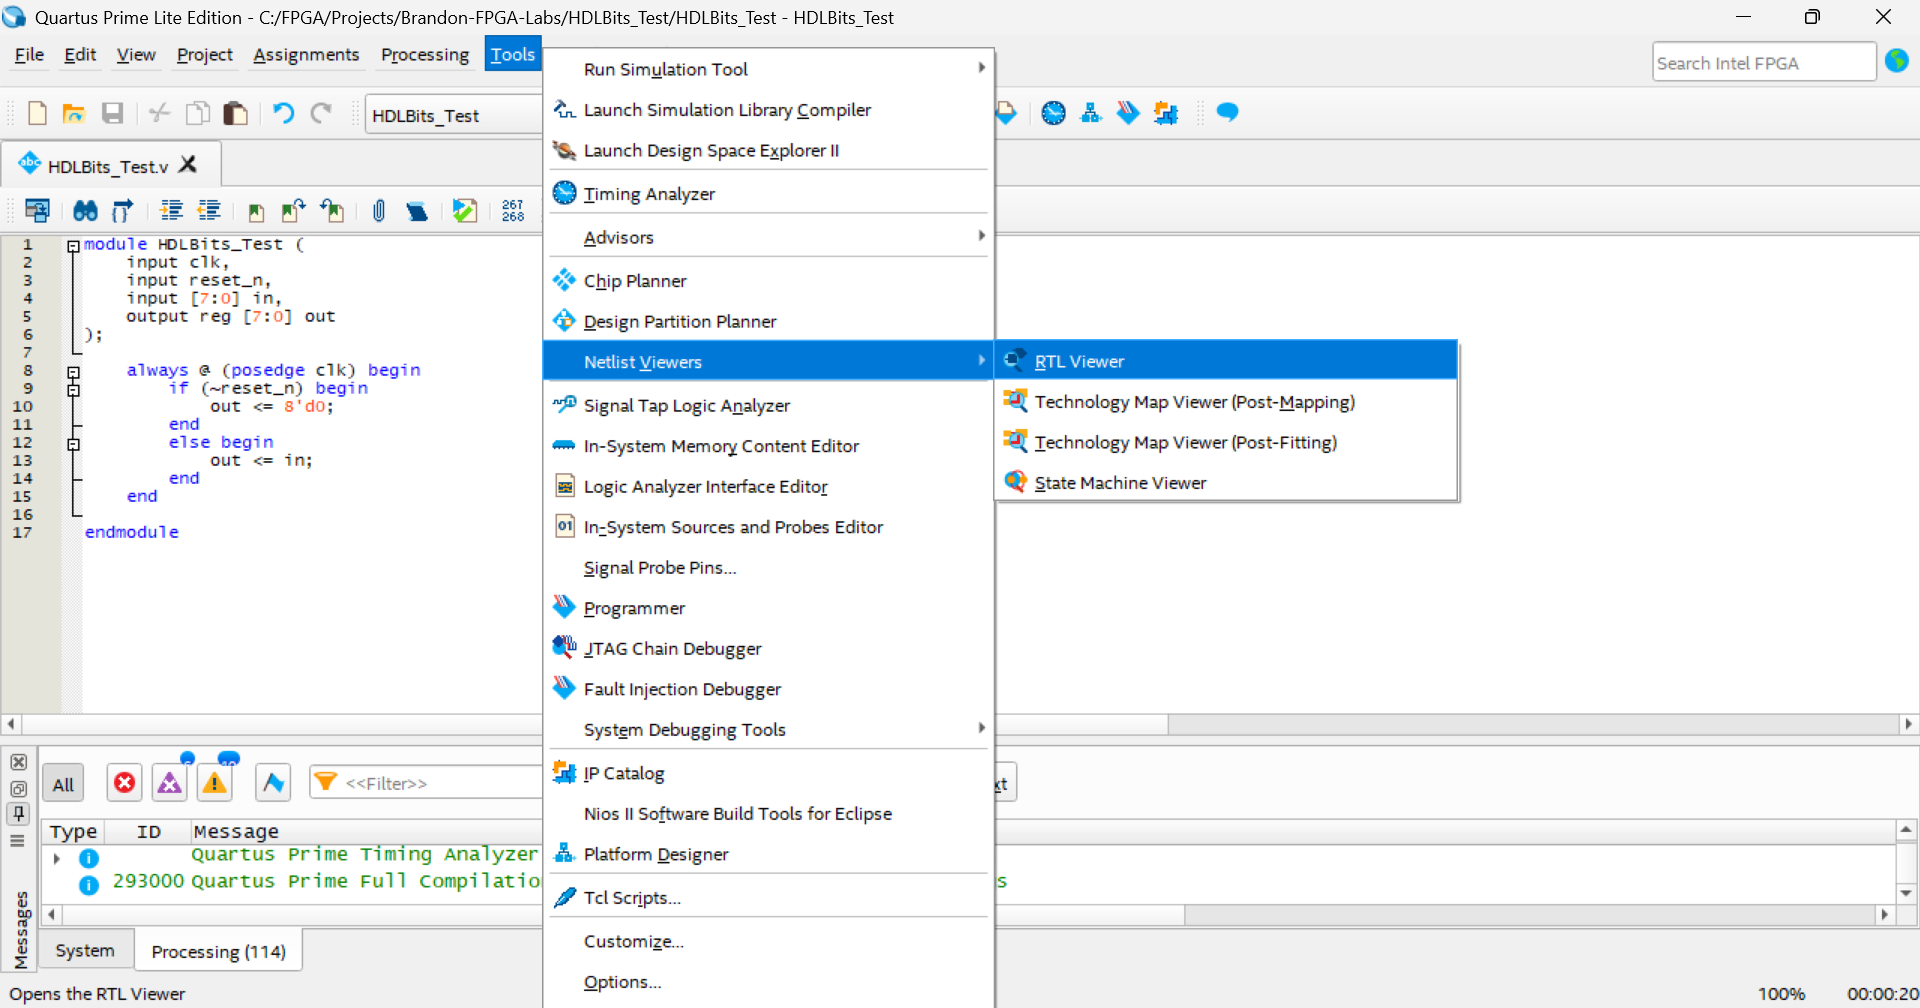Close the HDLBits_Test.v editor tab
The image size is (1920, 1008).
pos(188,164)
